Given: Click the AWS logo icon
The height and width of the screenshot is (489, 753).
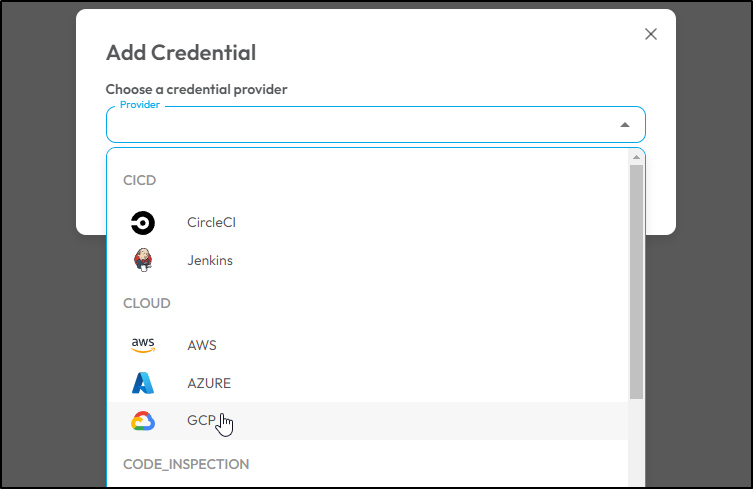Looking at the screenshot, I should pyautogui.click(x=143, y=345).
